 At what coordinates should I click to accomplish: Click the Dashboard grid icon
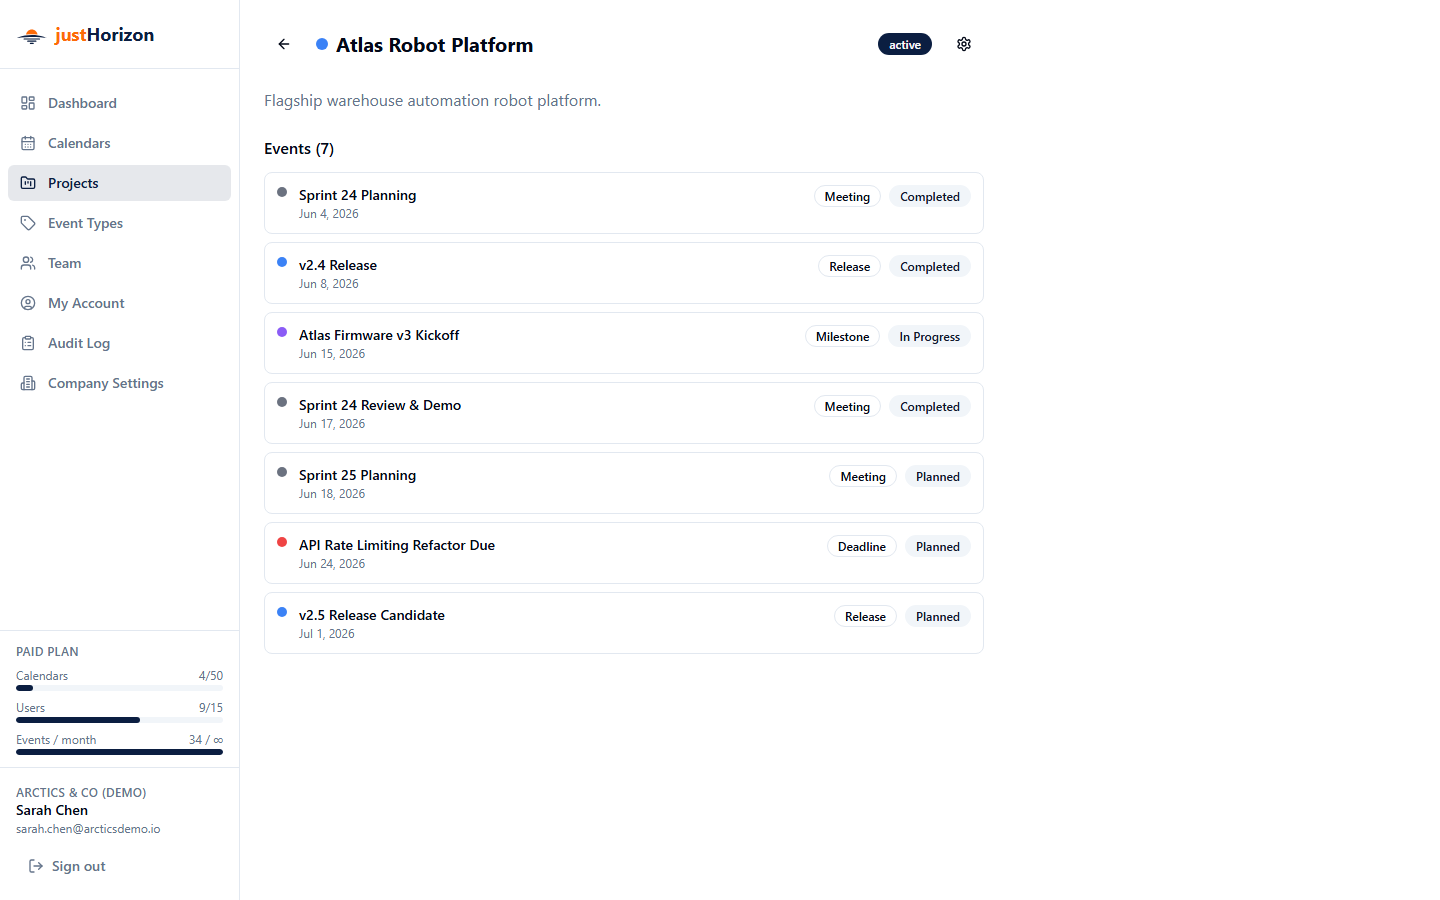pos(28,103)
